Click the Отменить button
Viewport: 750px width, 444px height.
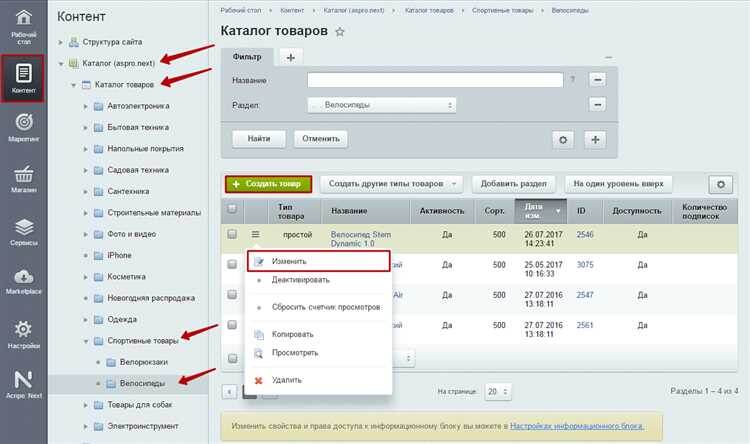point(321,139)
